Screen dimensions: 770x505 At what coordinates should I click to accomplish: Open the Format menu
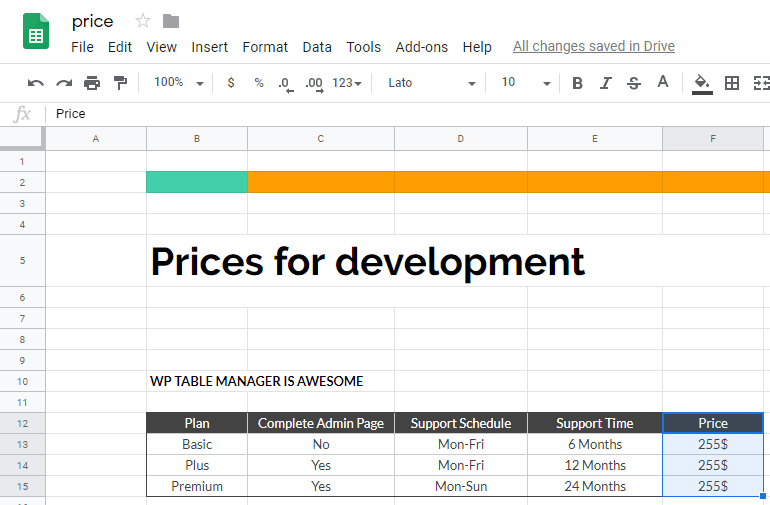[265, 47]
